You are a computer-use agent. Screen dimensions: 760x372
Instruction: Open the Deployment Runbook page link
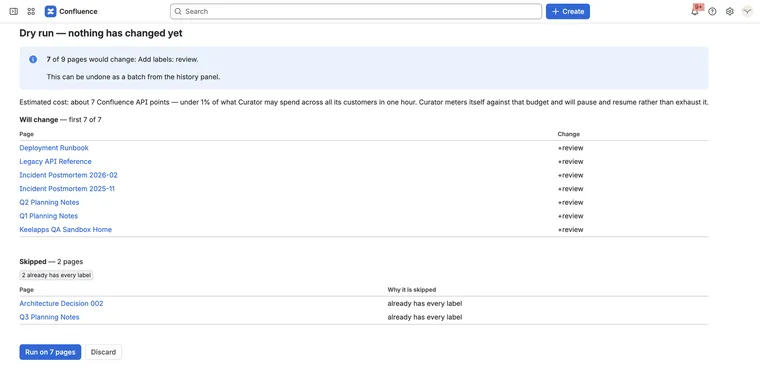(54, 148)
